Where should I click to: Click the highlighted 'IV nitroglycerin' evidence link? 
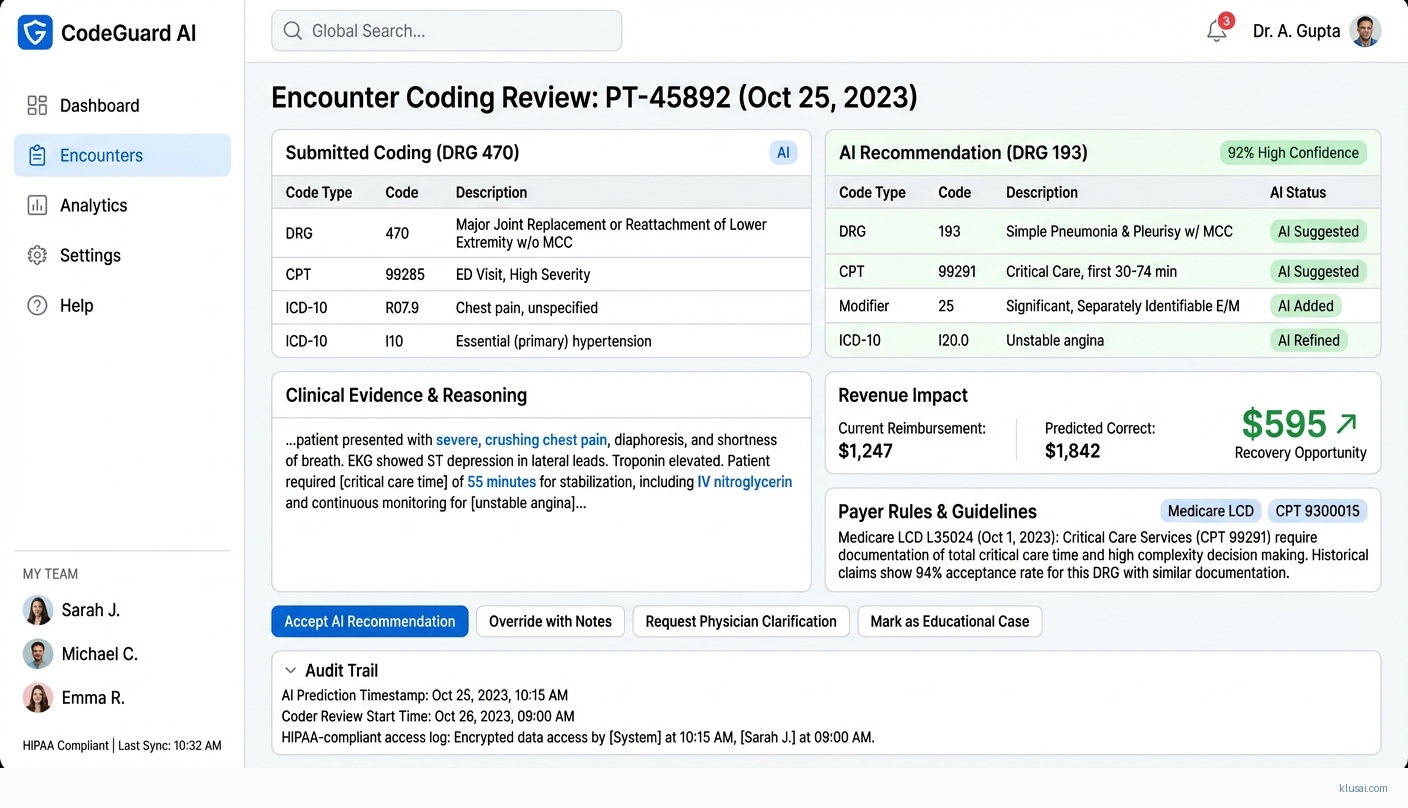click(x=744, y=482)
